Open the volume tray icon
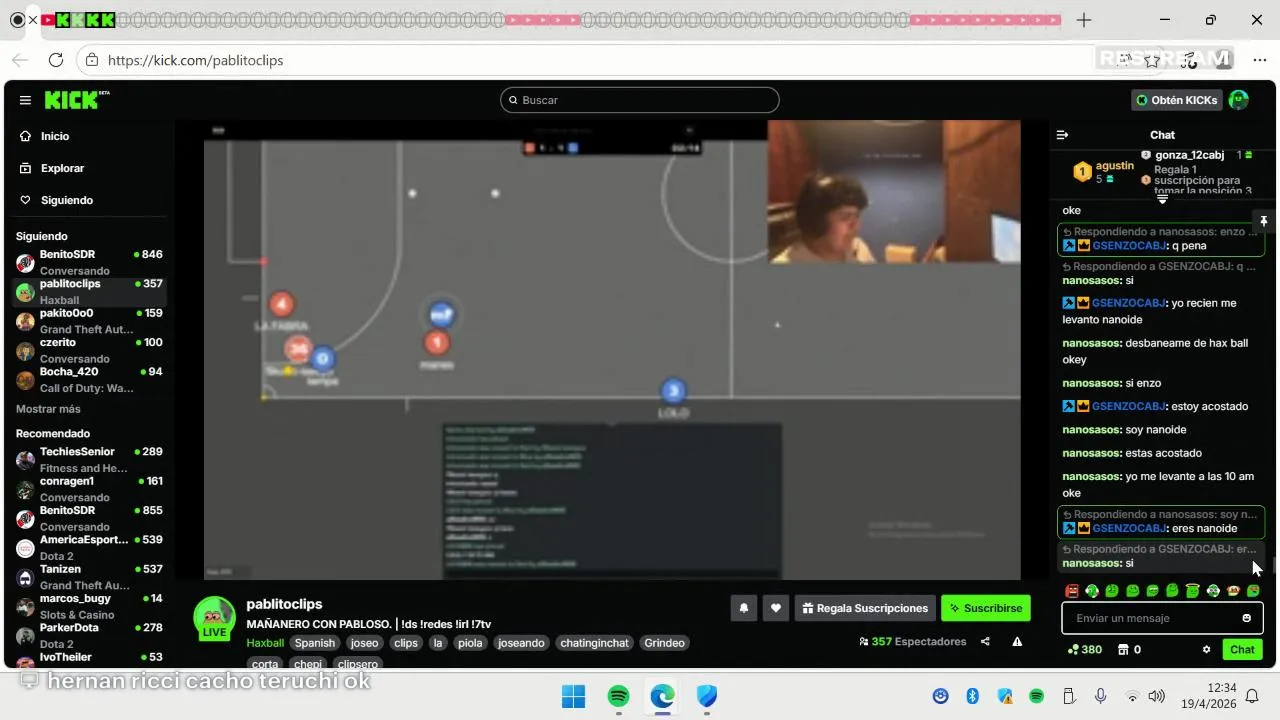Viewport: 1280px width, 720px height. pyautogui.click(x=1157, y=696)
